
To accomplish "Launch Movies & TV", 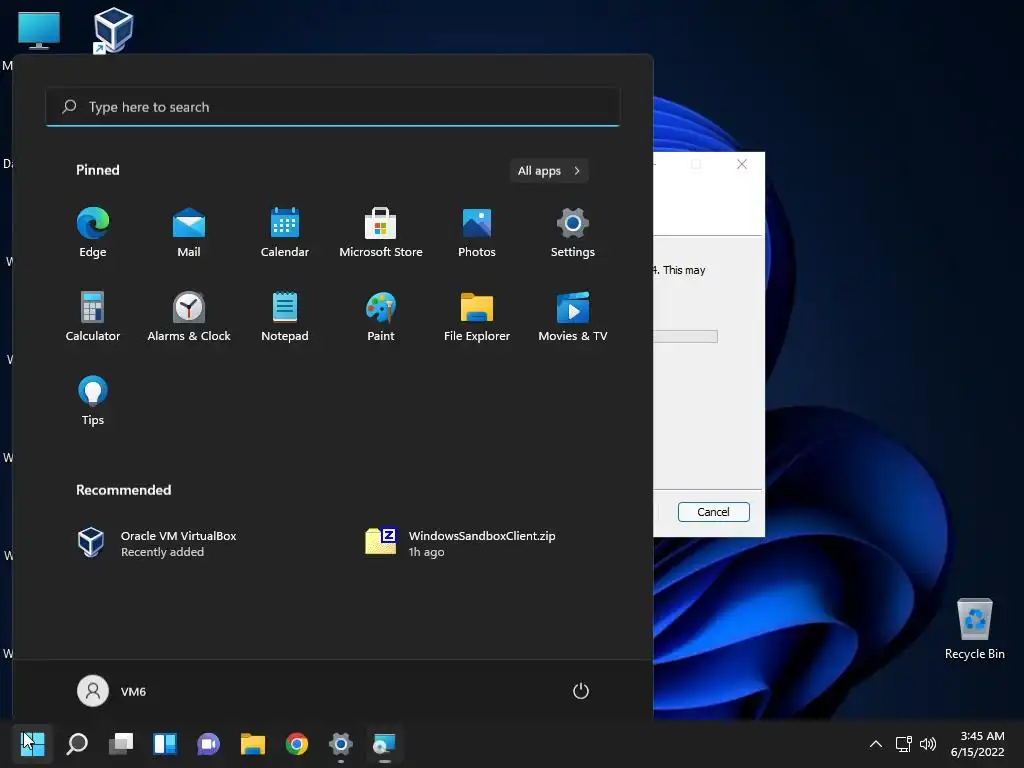I will click(x=573, y=317).
